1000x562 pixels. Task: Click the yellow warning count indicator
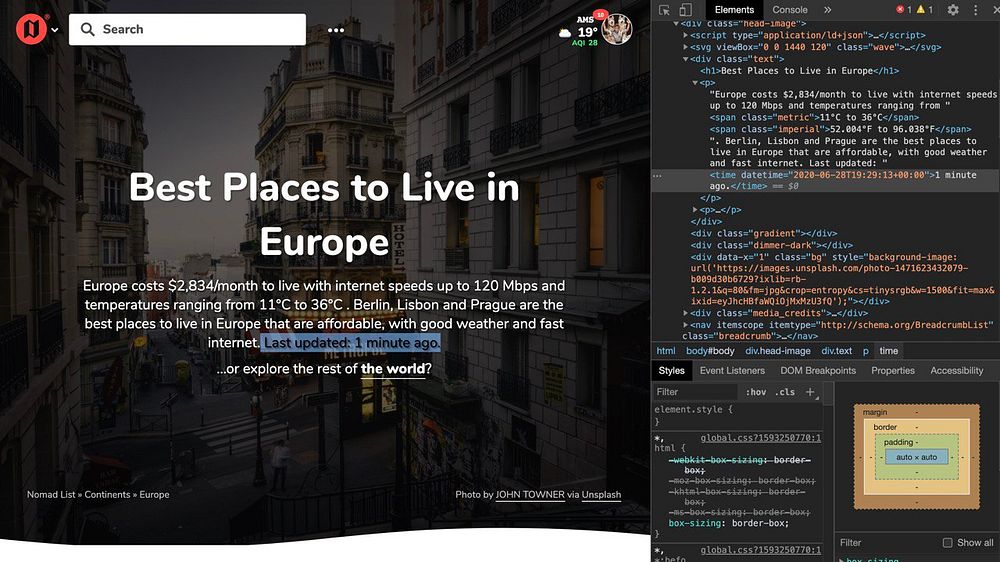point(925,10)
